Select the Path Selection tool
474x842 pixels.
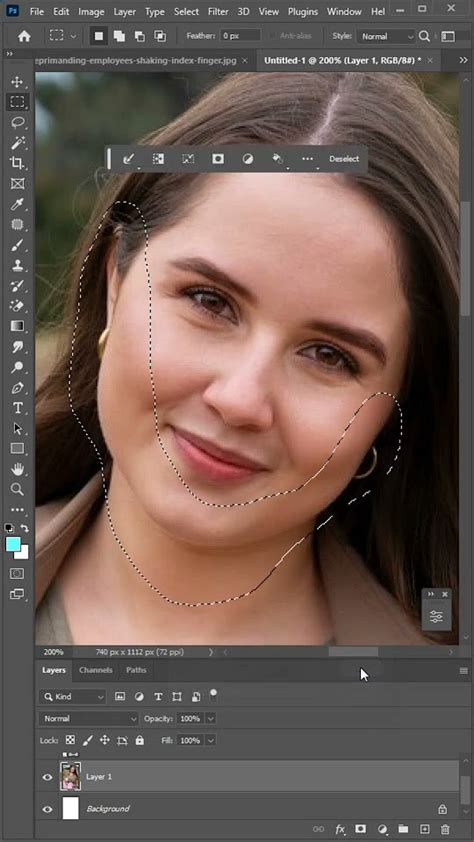[17, 429]
